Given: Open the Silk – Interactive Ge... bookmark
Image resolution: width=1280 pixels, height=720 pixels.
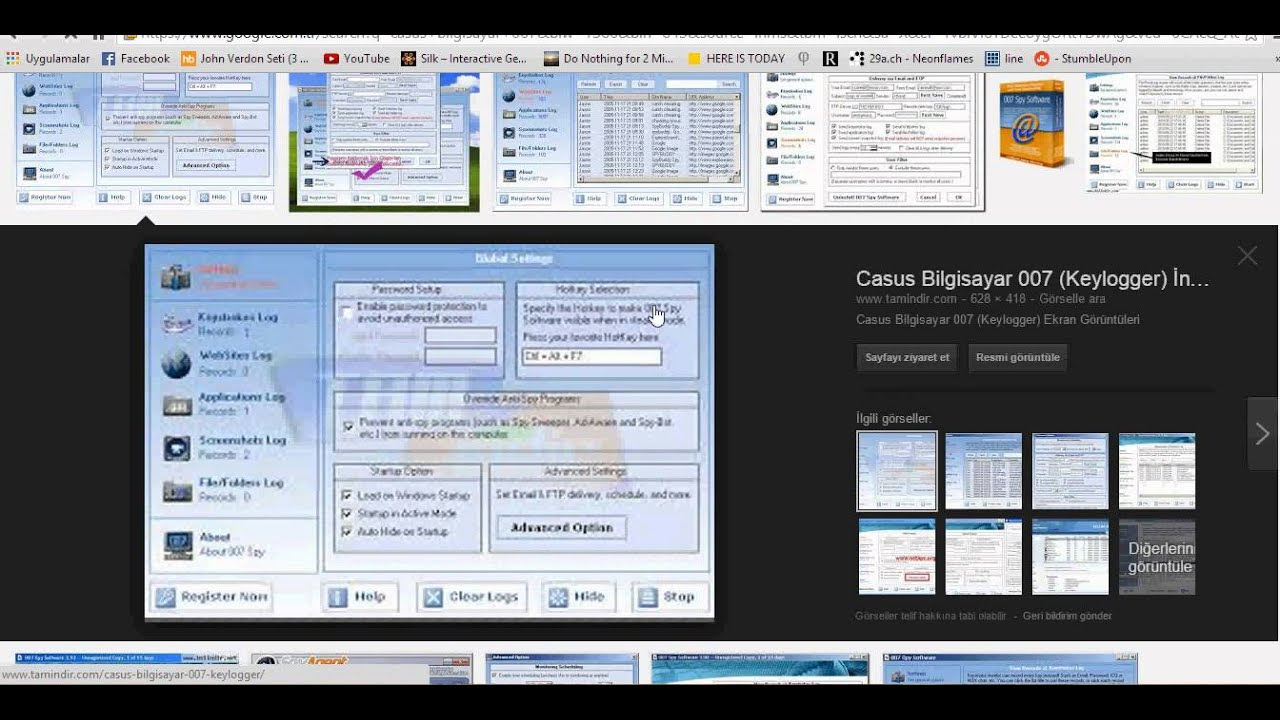Looking at the screenshot, I should (x=464, y=59).
